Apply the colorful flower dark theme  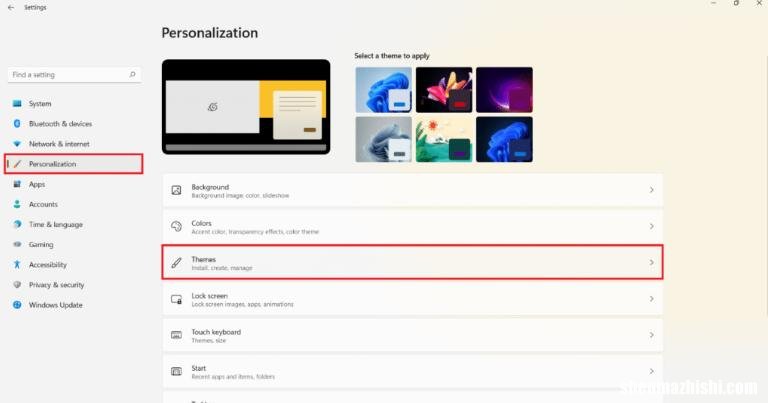(x=444, y=90)
